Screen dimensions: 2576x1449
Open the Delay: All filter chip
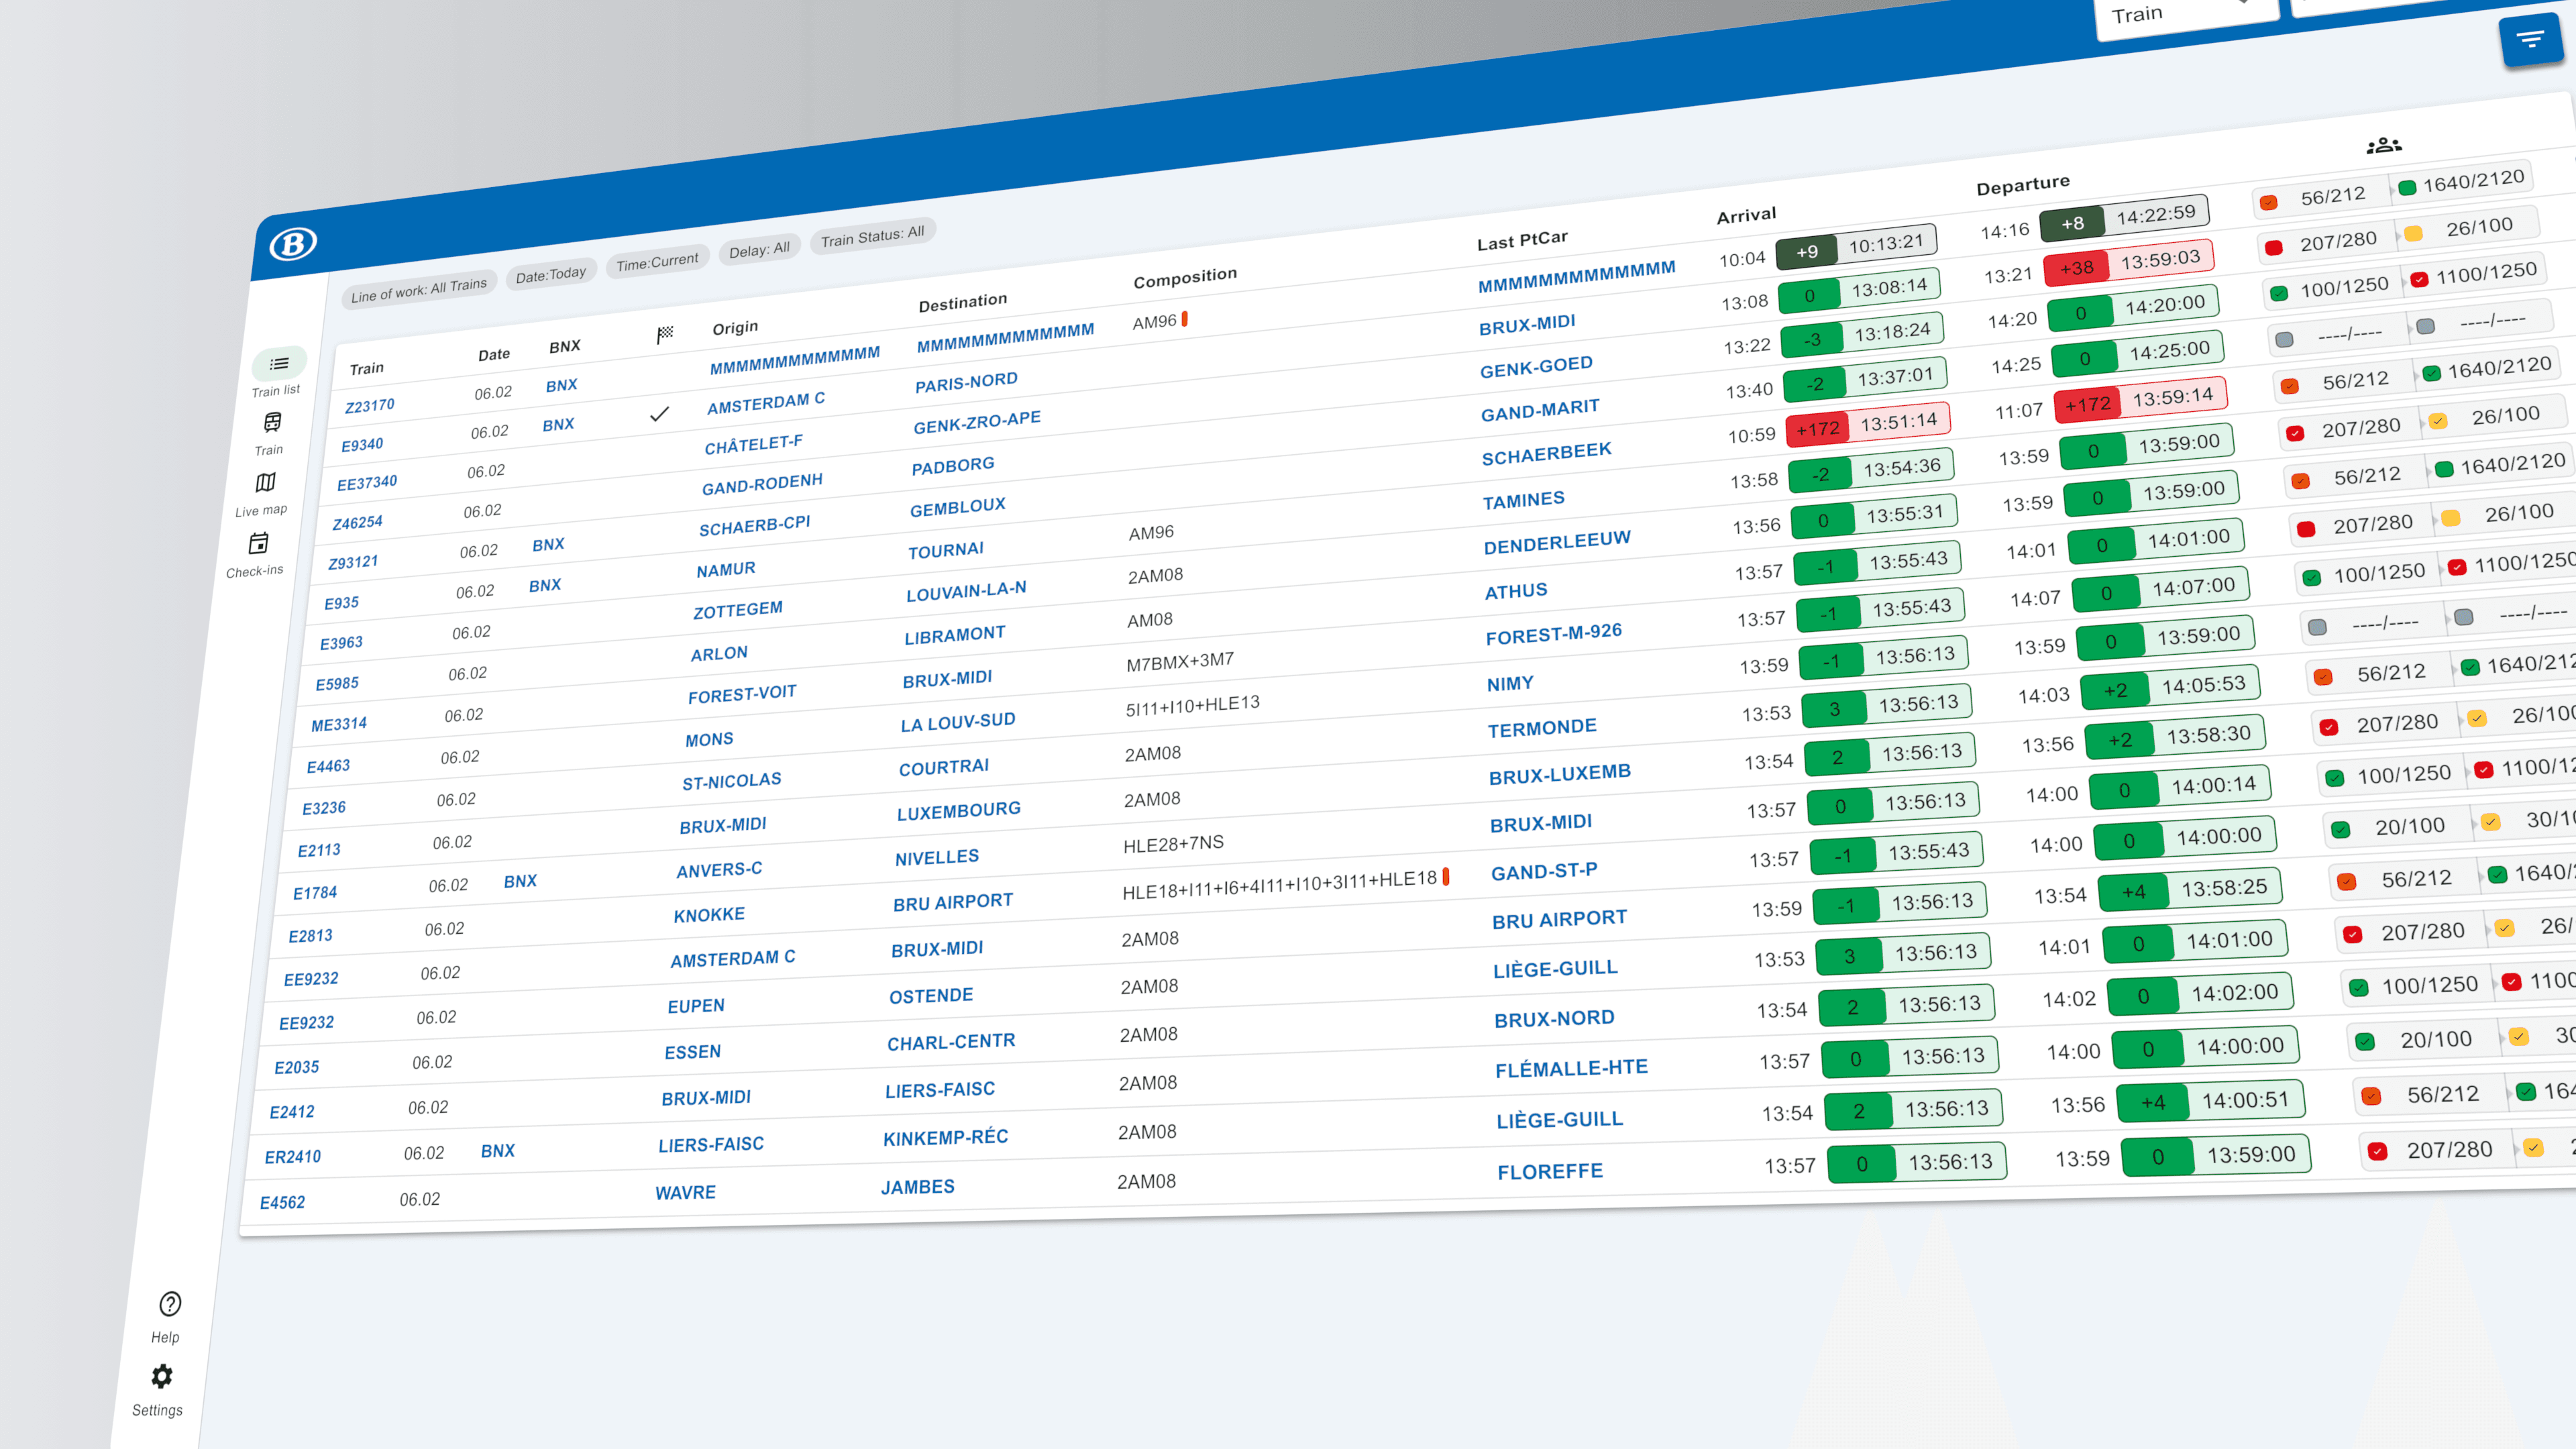tap(759, 250)
